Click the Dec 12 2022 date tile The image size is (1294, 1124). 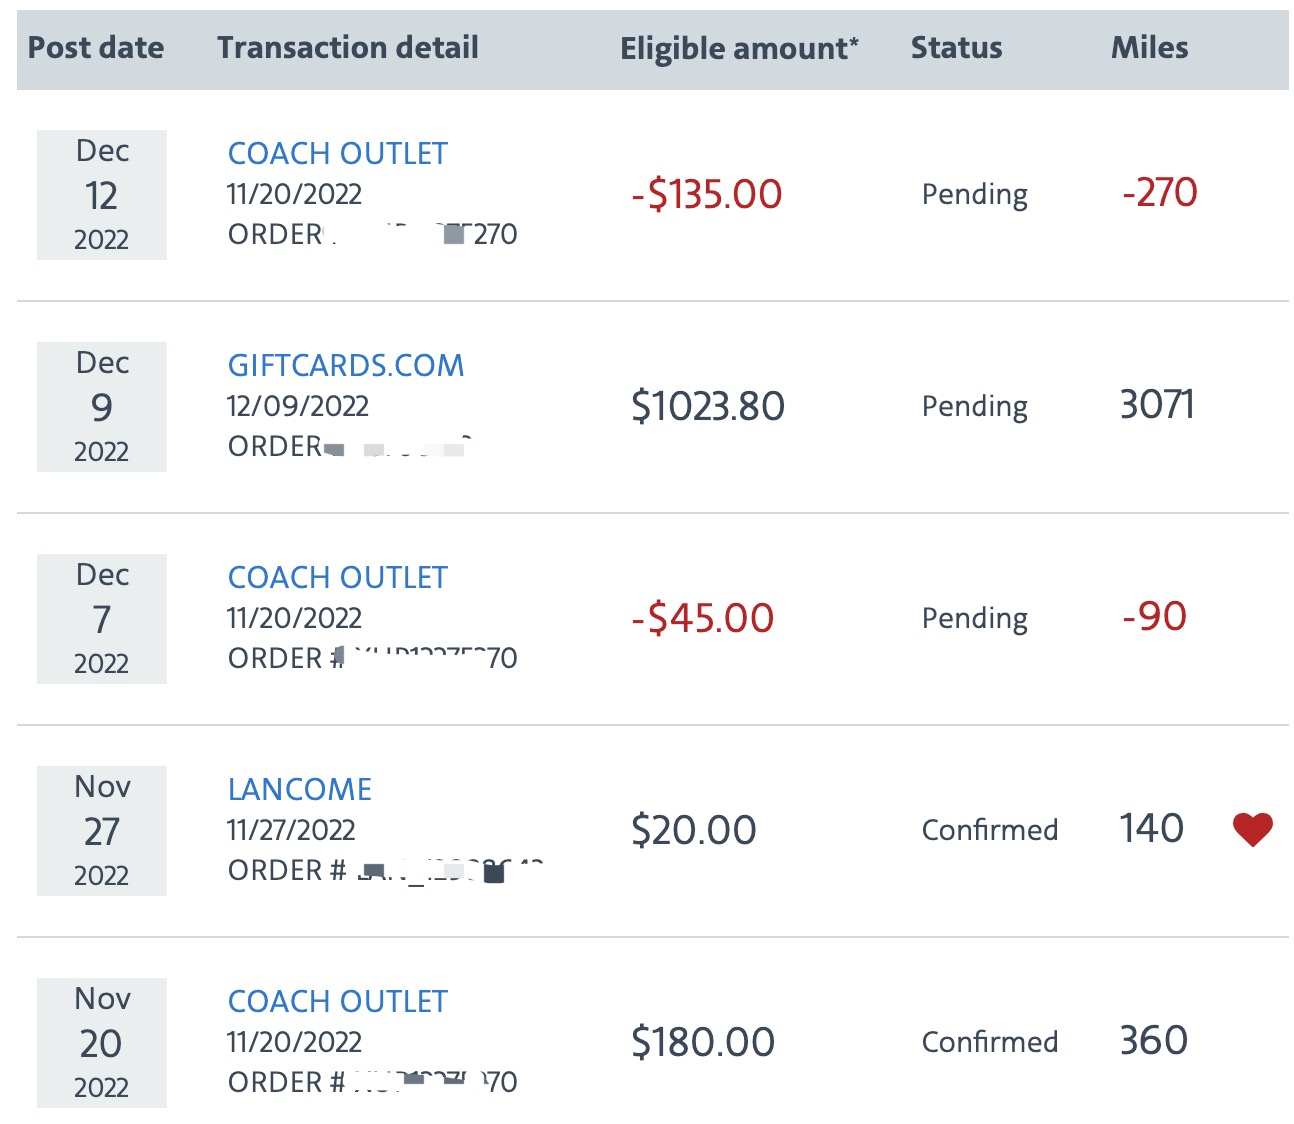(x=102, y=195)
